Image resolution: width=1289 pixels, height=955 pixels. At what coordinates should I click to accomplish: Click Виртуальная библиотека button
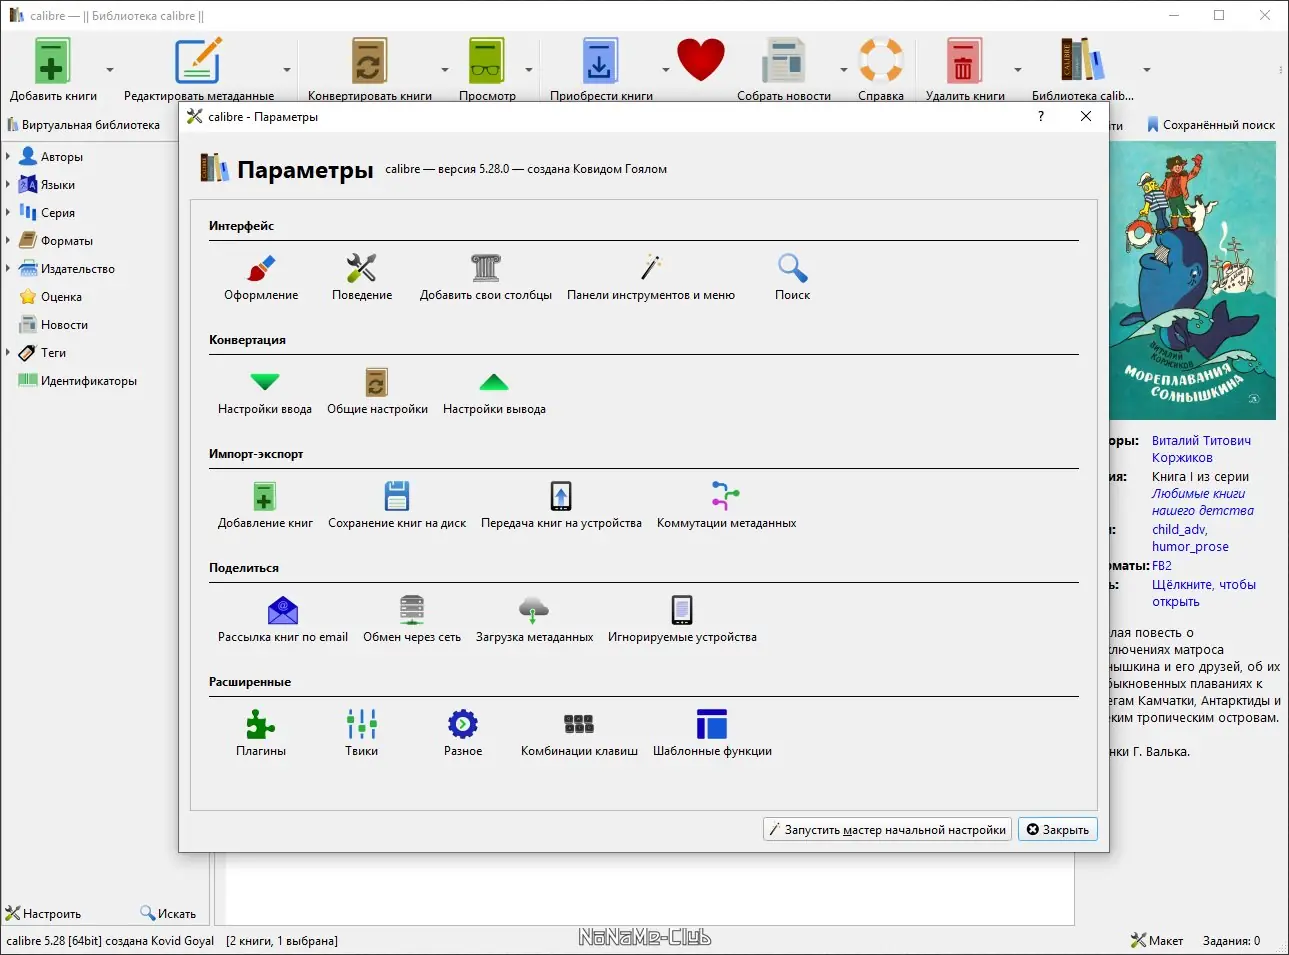click(83, 125)
